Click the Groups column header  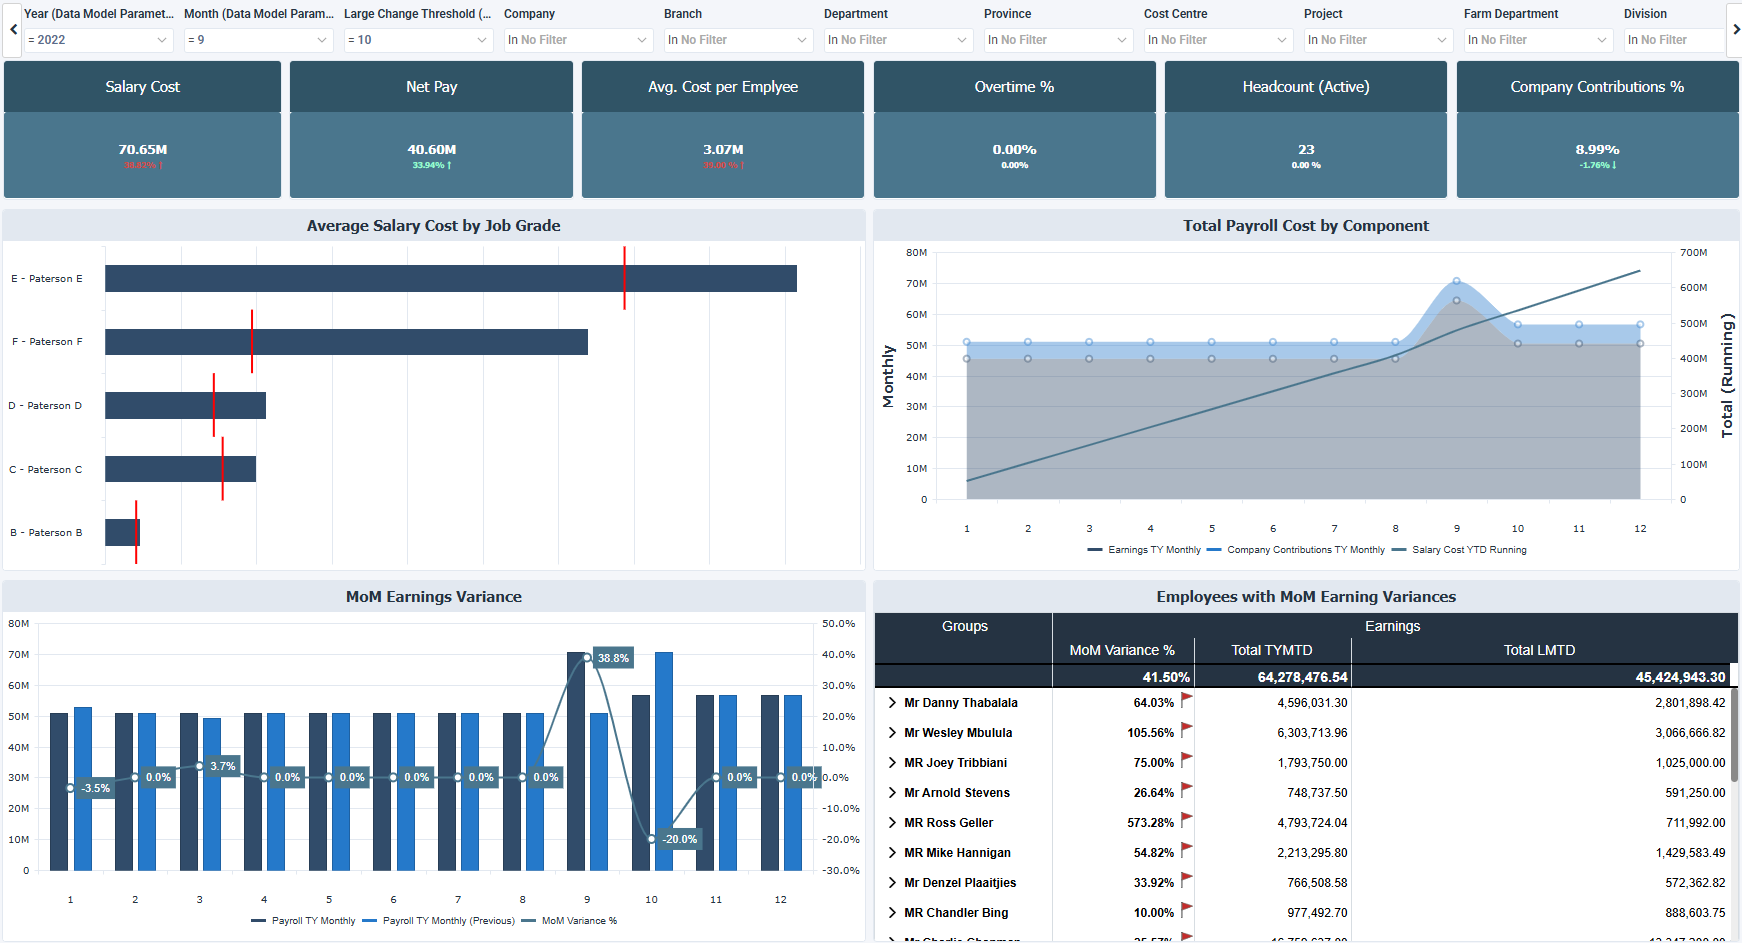click(x=964, y=626)
